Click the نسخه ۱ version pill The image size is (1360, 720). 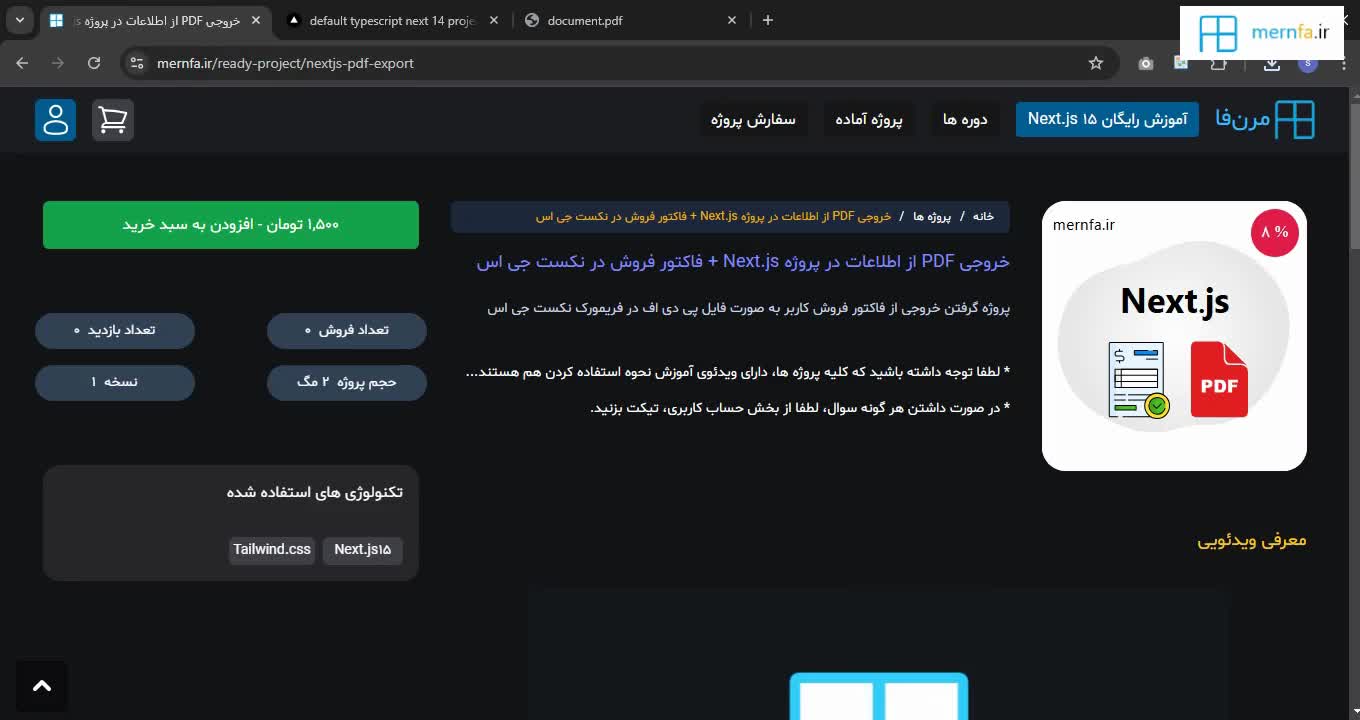click(x=115, y=382)
